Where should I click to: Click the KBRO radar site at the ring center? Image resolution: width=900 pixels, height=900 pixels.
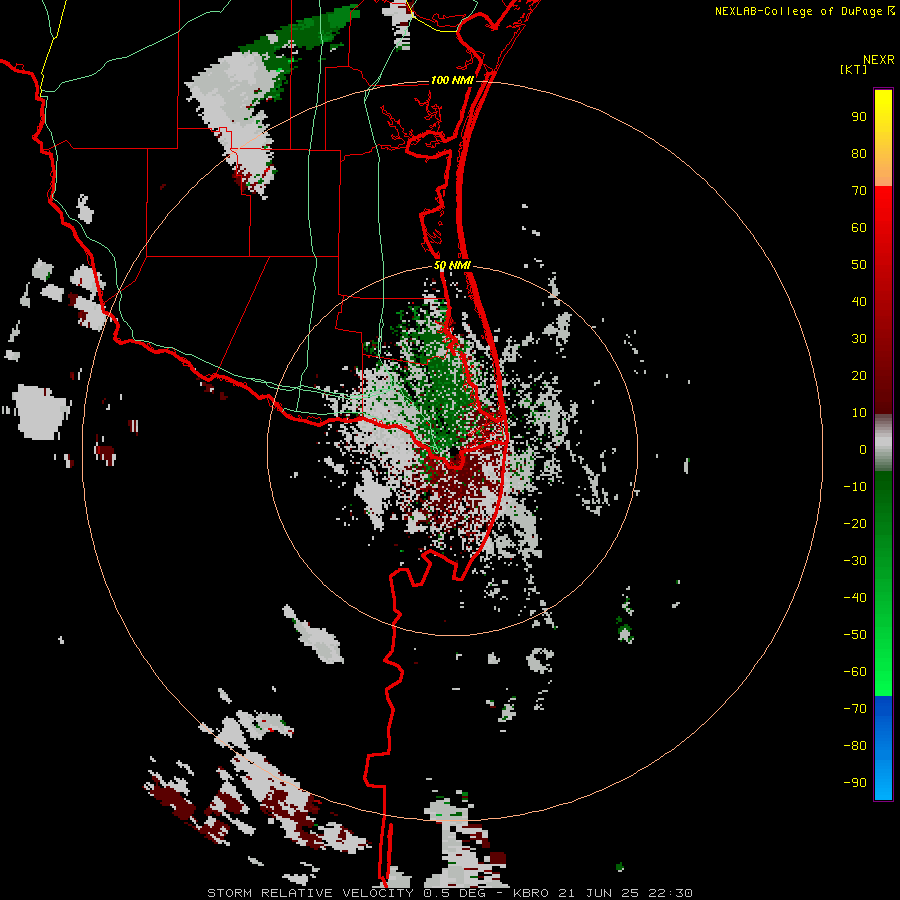click(x=453, y=451)
